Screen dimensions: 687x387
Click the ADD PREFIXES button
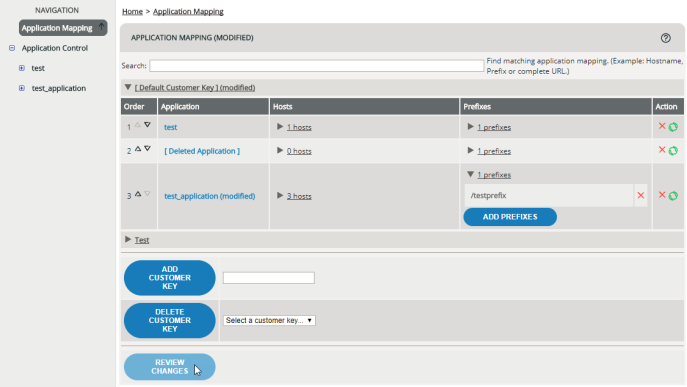[x=510, y=217]
